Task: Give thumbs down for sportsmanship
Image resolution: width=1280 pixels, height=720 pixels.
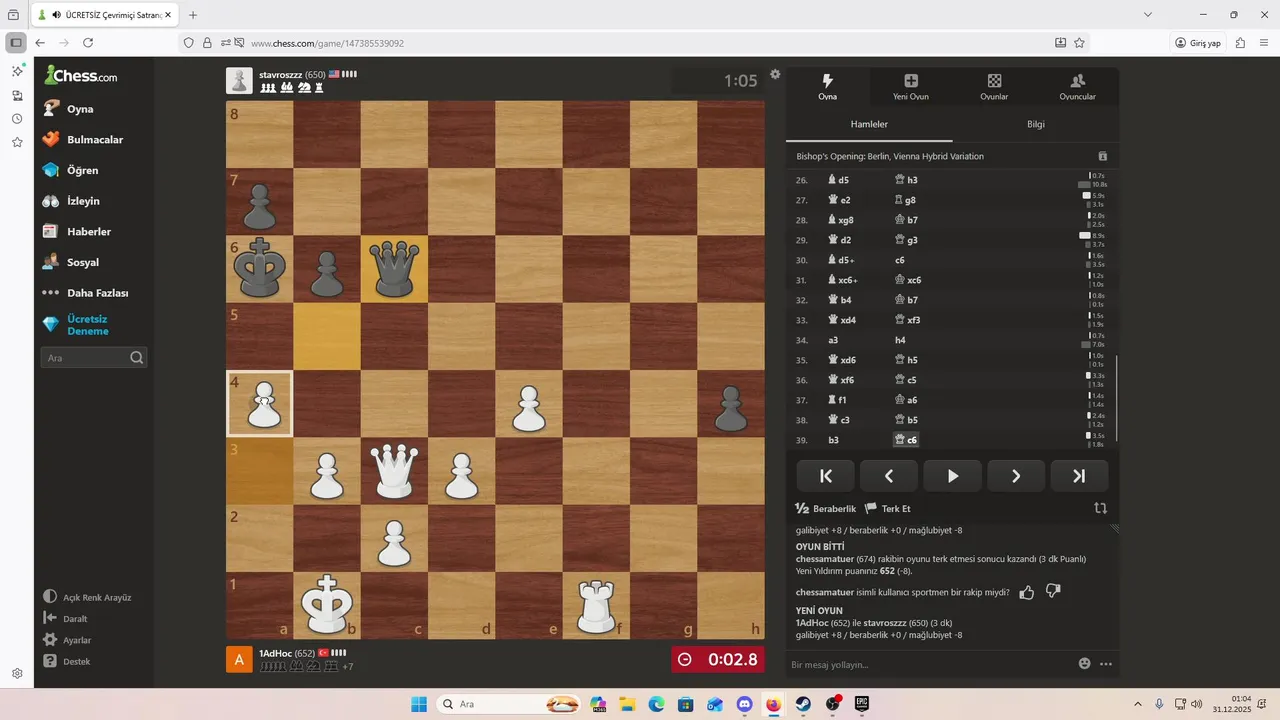Action: tap(1053, 592)
